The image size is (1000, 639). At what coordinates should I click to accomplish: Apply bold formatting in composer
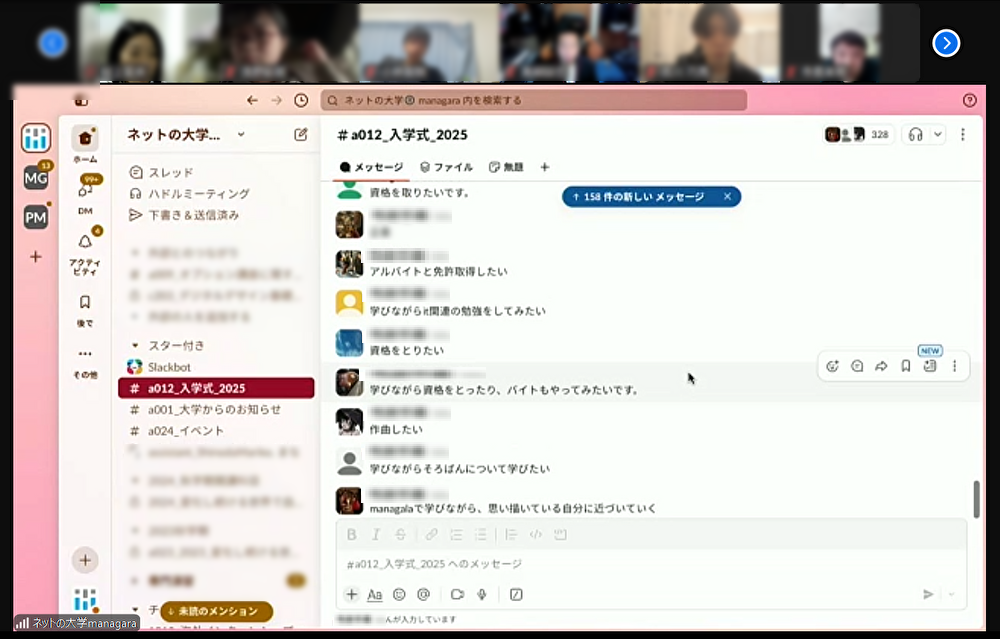pos(351,534)
